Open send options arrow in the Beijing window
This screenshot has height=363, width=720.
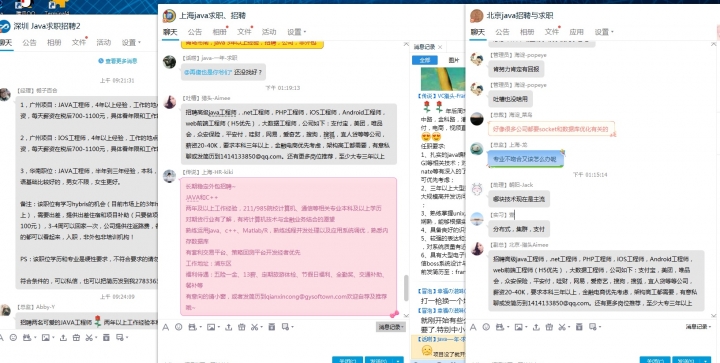[x=705, y=360]
